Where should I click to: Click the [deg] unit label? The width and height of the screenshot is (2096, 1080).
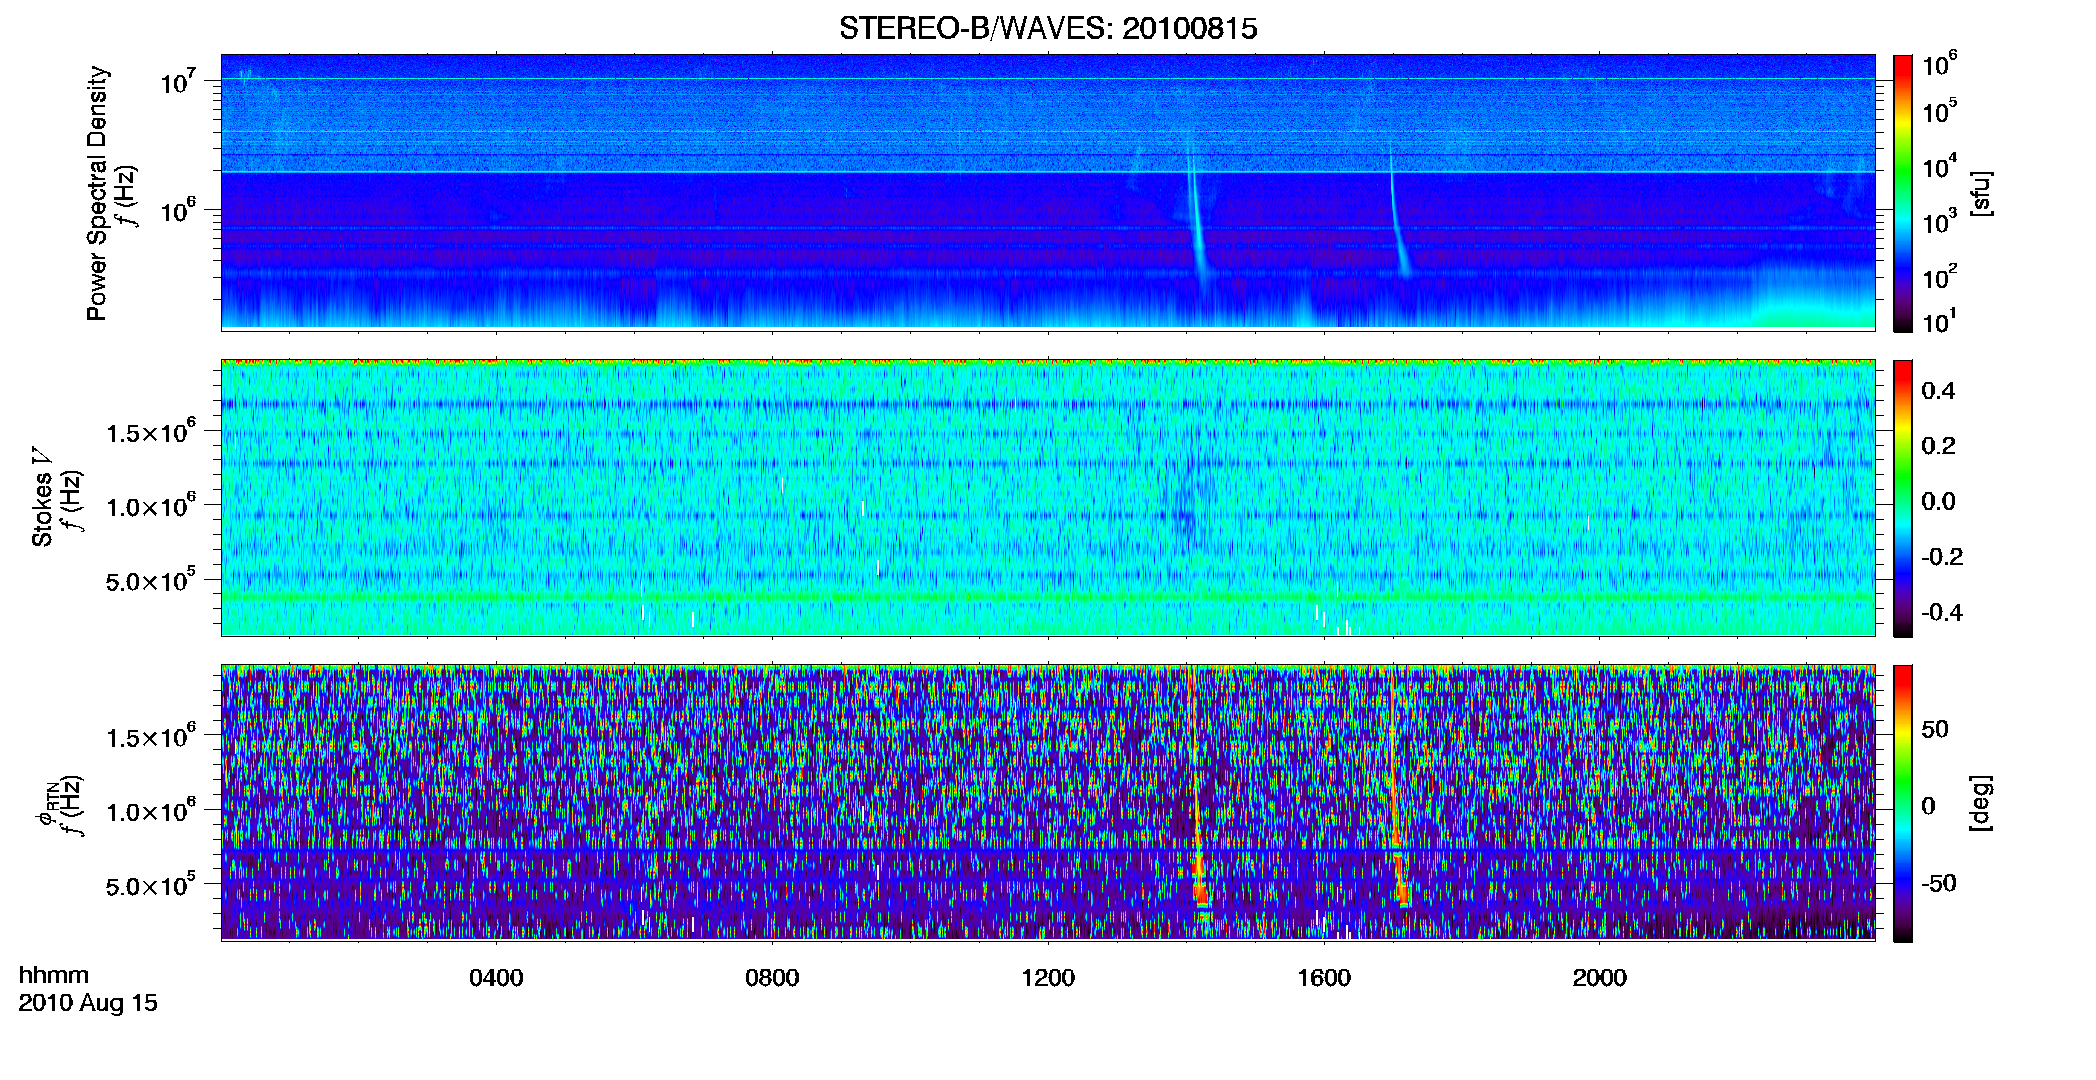coord(1980,803)
